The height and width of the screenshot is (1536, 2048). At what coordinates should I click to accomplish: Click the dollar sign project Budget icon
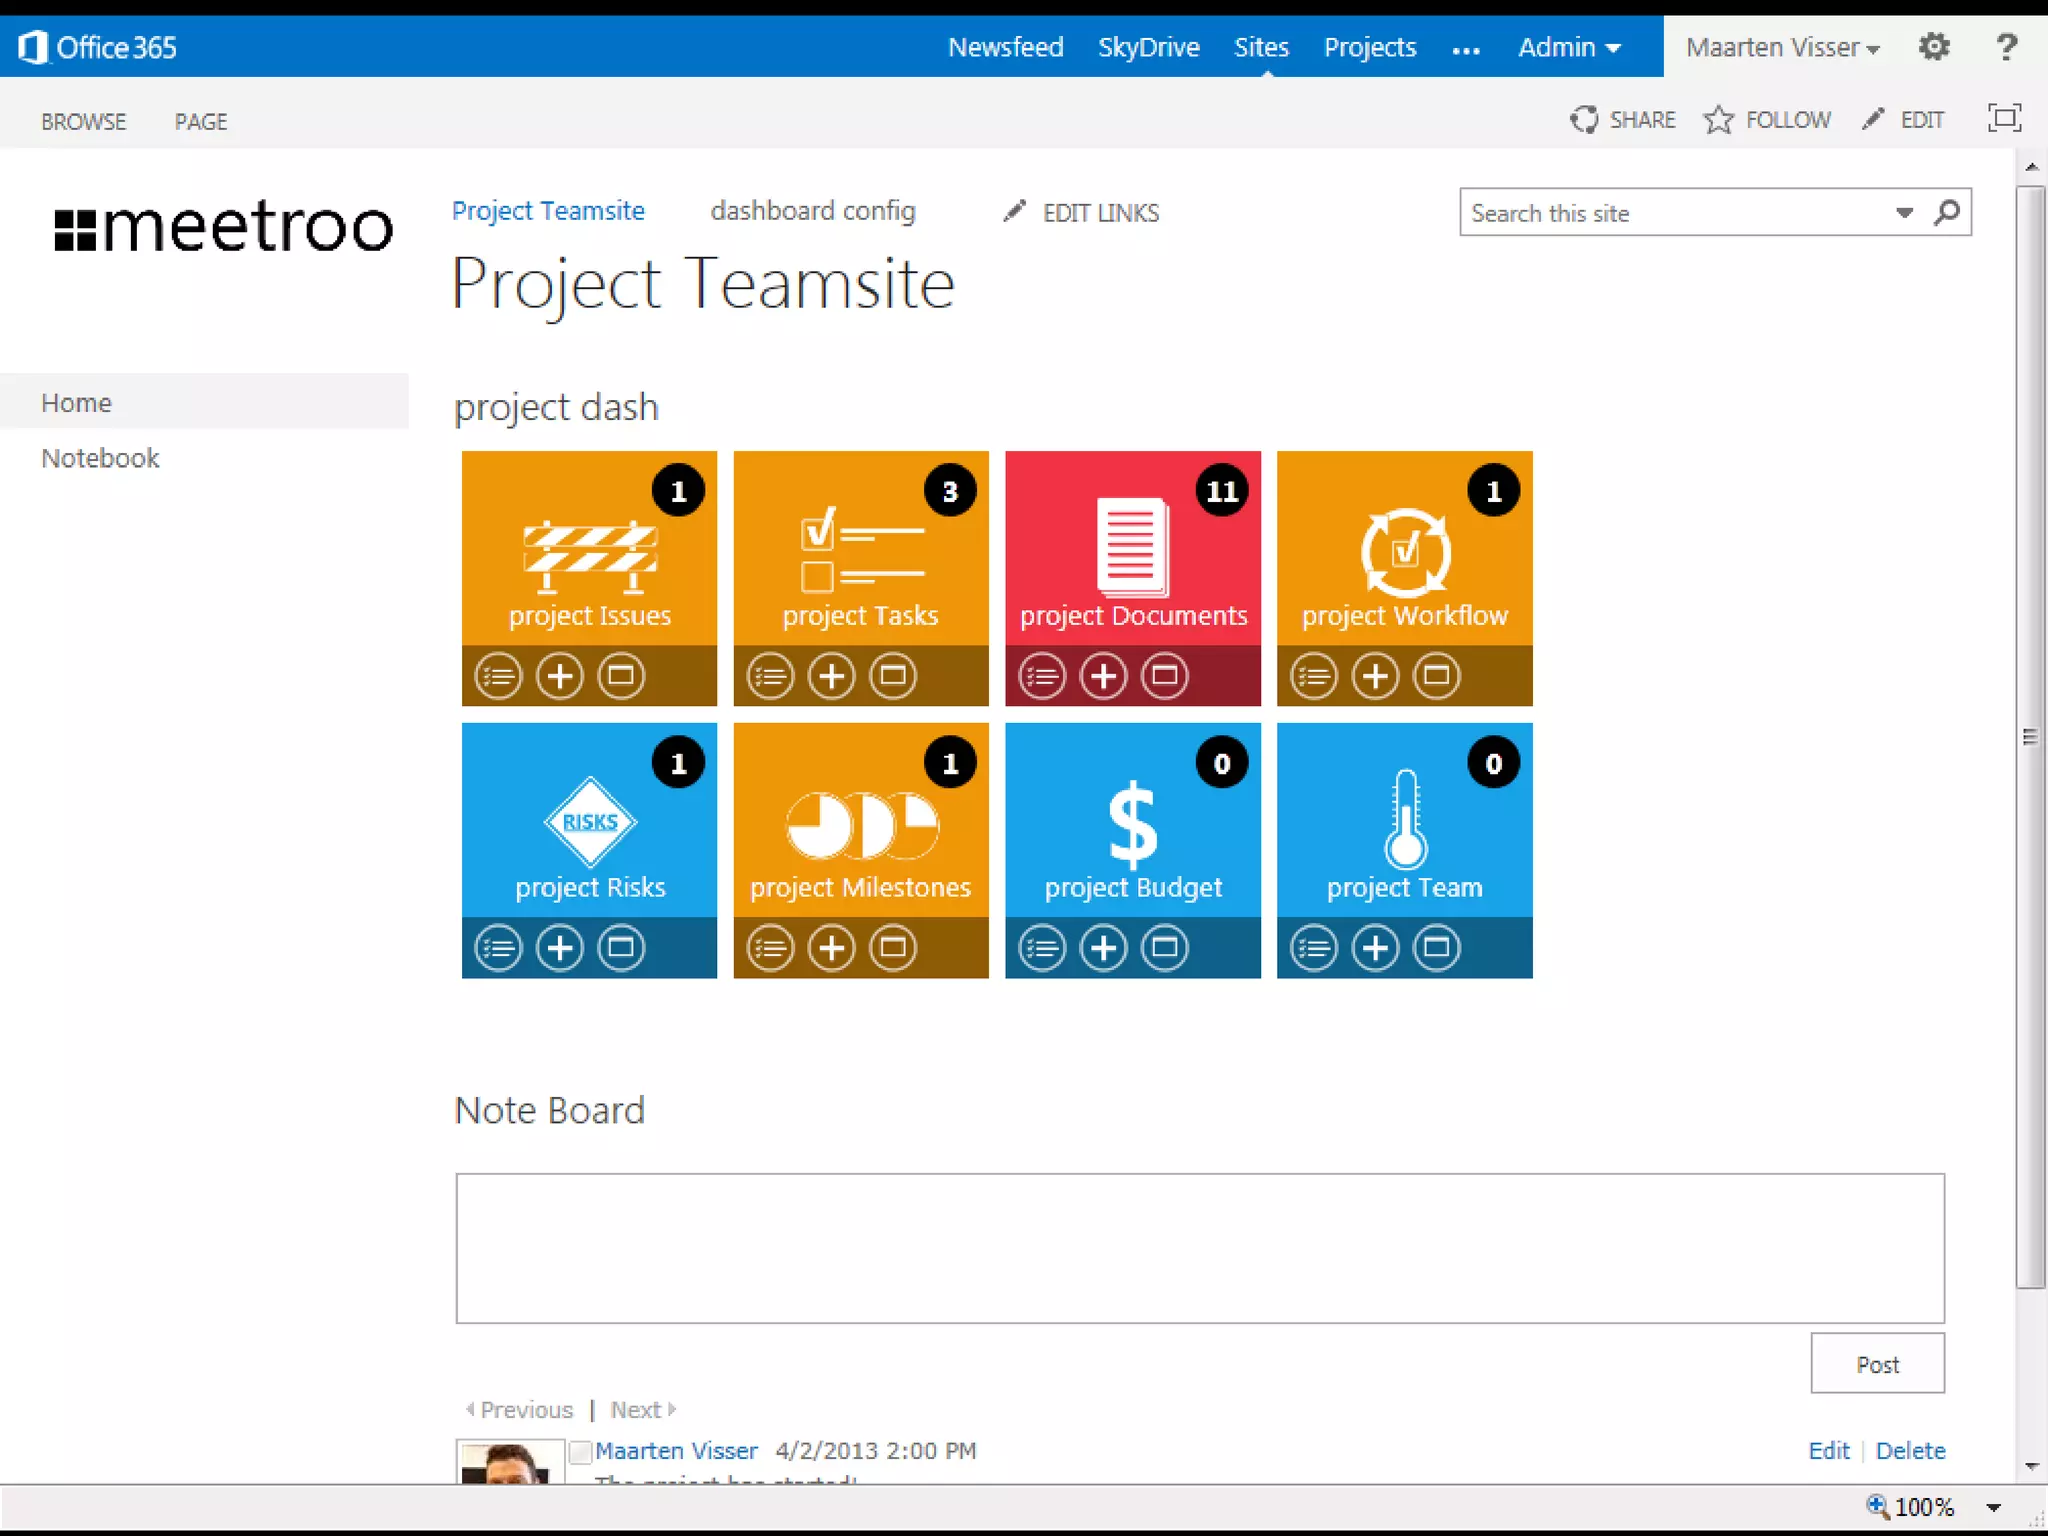[1133, 824]
